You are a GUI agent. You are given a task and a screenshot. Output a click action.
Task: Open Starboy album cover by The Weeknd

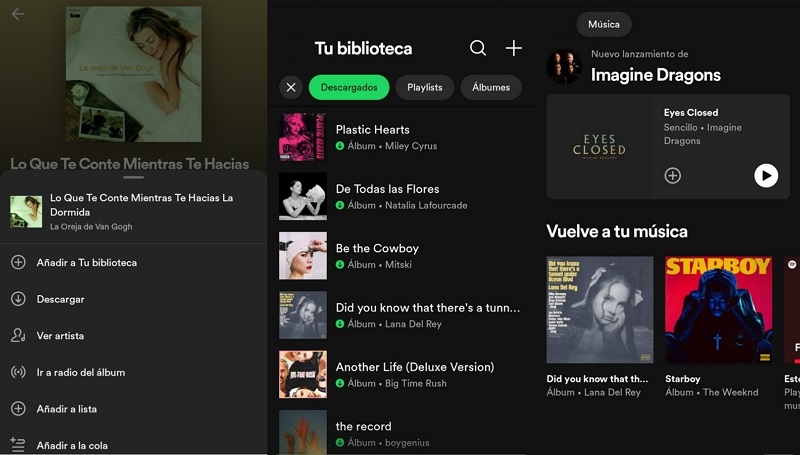[x=718, y=310]
